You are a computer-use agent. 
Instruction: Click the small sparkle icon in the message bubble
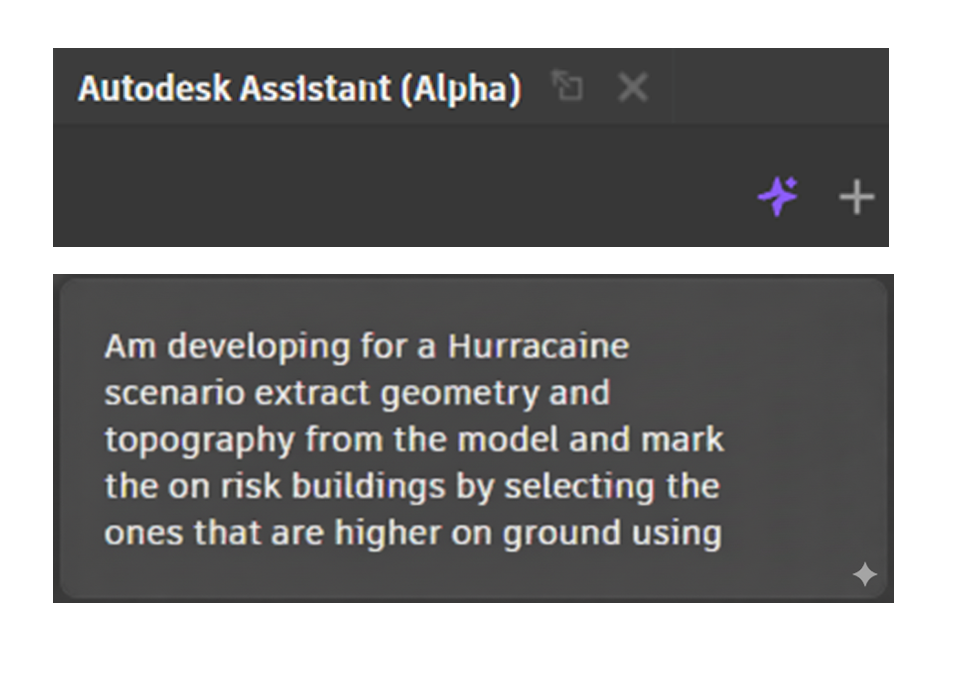864,574
